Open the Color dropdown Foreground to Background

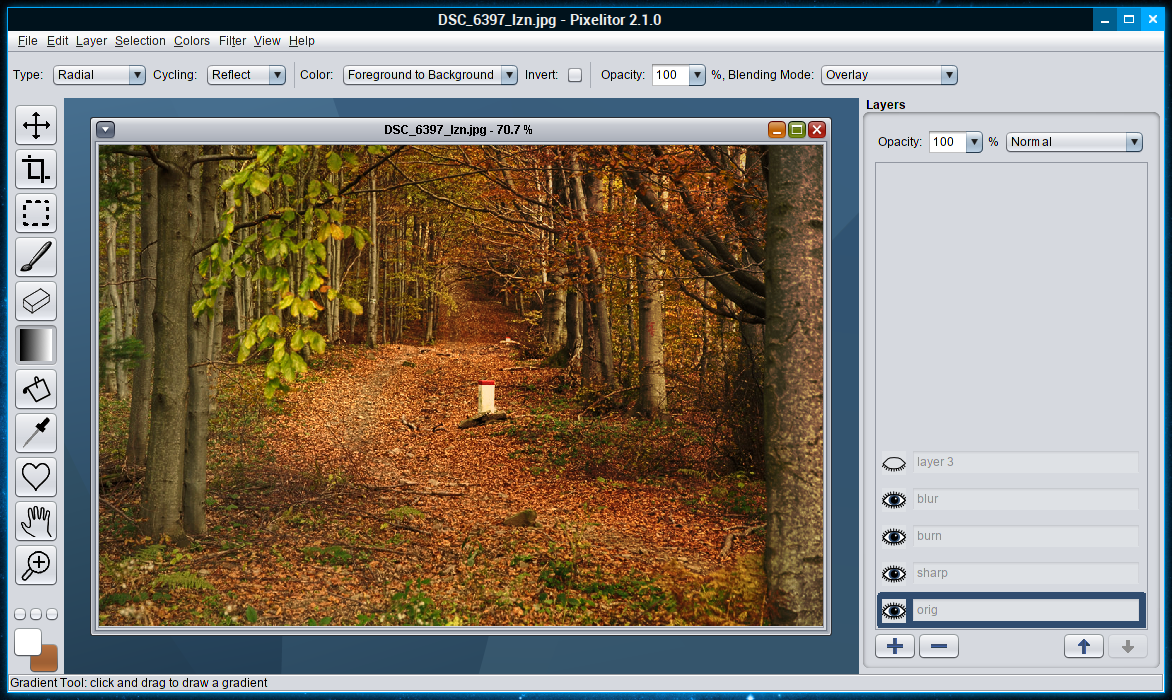[x=430, y=75]
